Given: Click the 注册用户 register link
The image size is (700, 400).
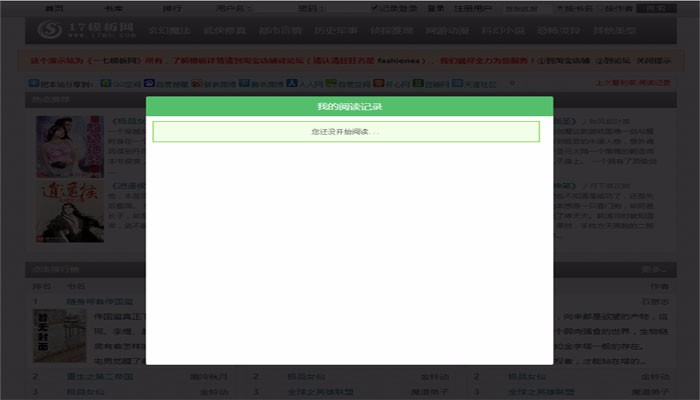Looking at the screenshot, I should click(x=473, y=8).
